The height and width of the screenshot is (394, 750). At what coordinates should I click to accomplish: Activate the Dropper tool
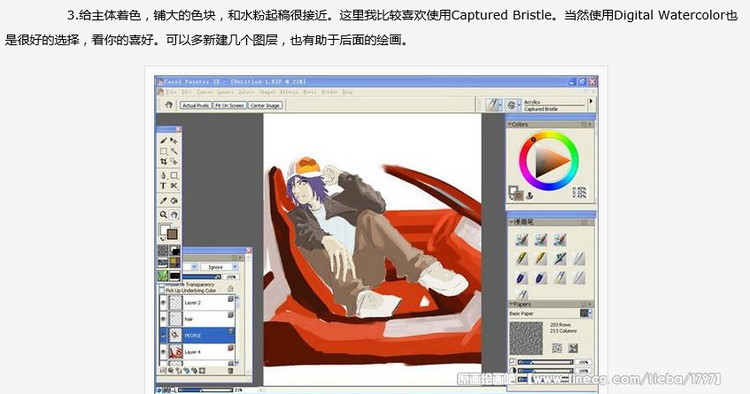(x=164, y=201)
